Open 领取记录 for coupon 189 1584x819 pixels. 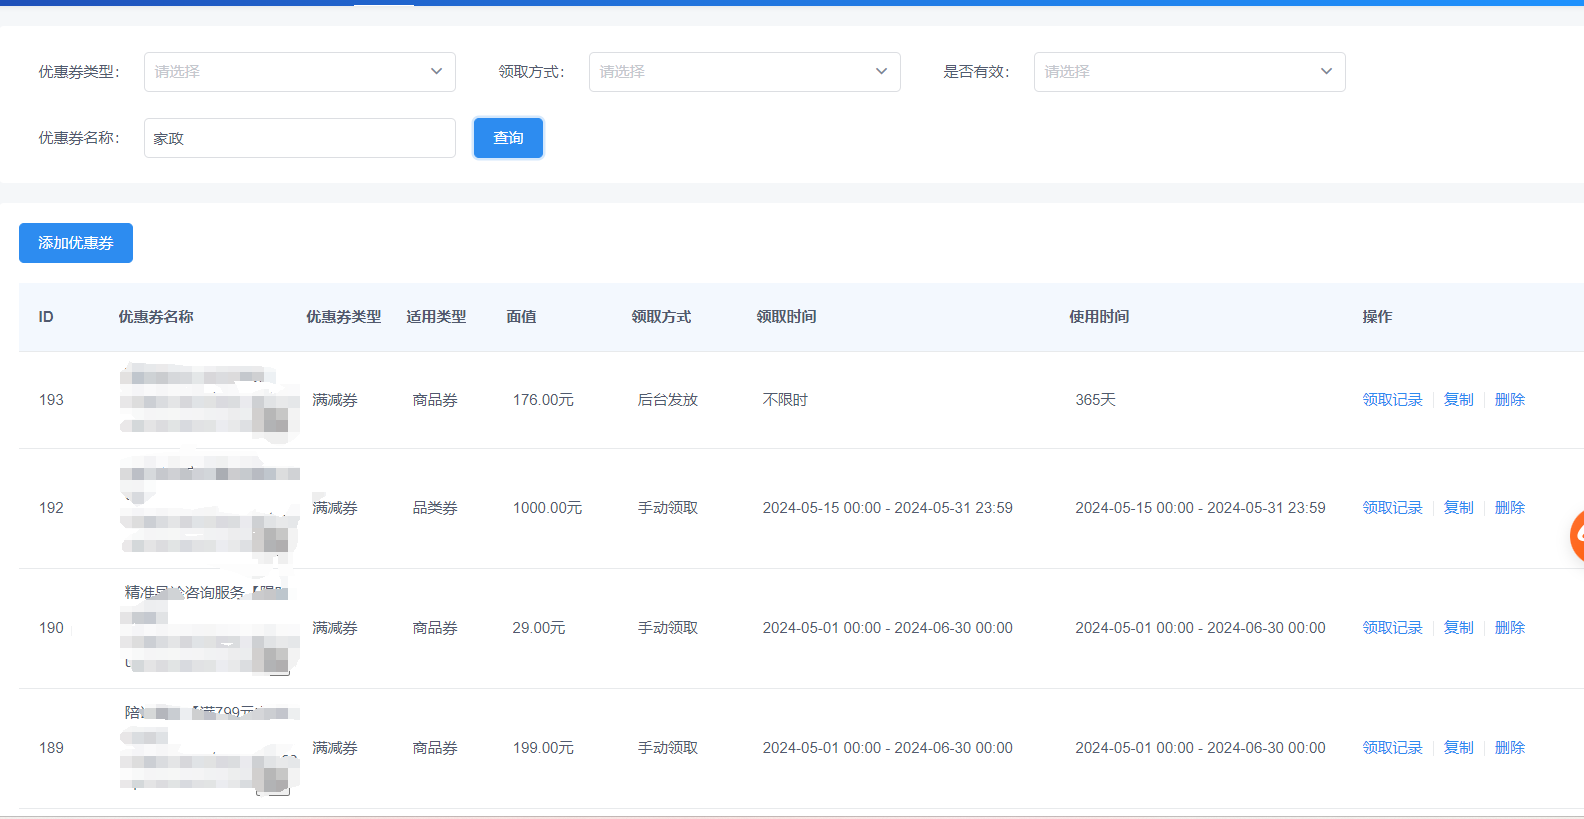(1392, 748)
